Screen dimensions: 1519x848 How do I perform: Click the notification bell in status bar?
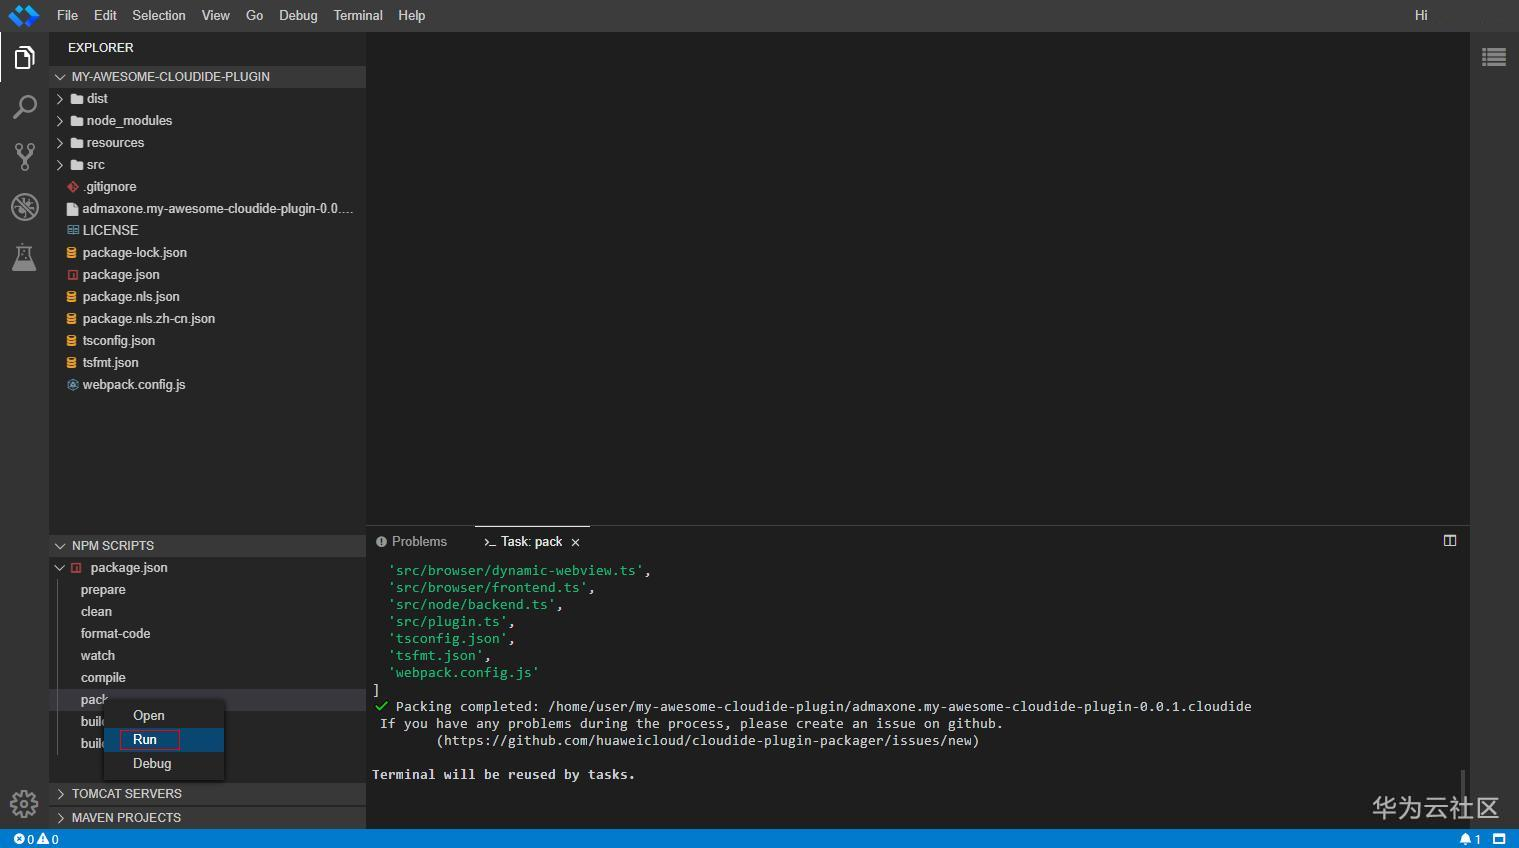click(x=1466, y=839)
